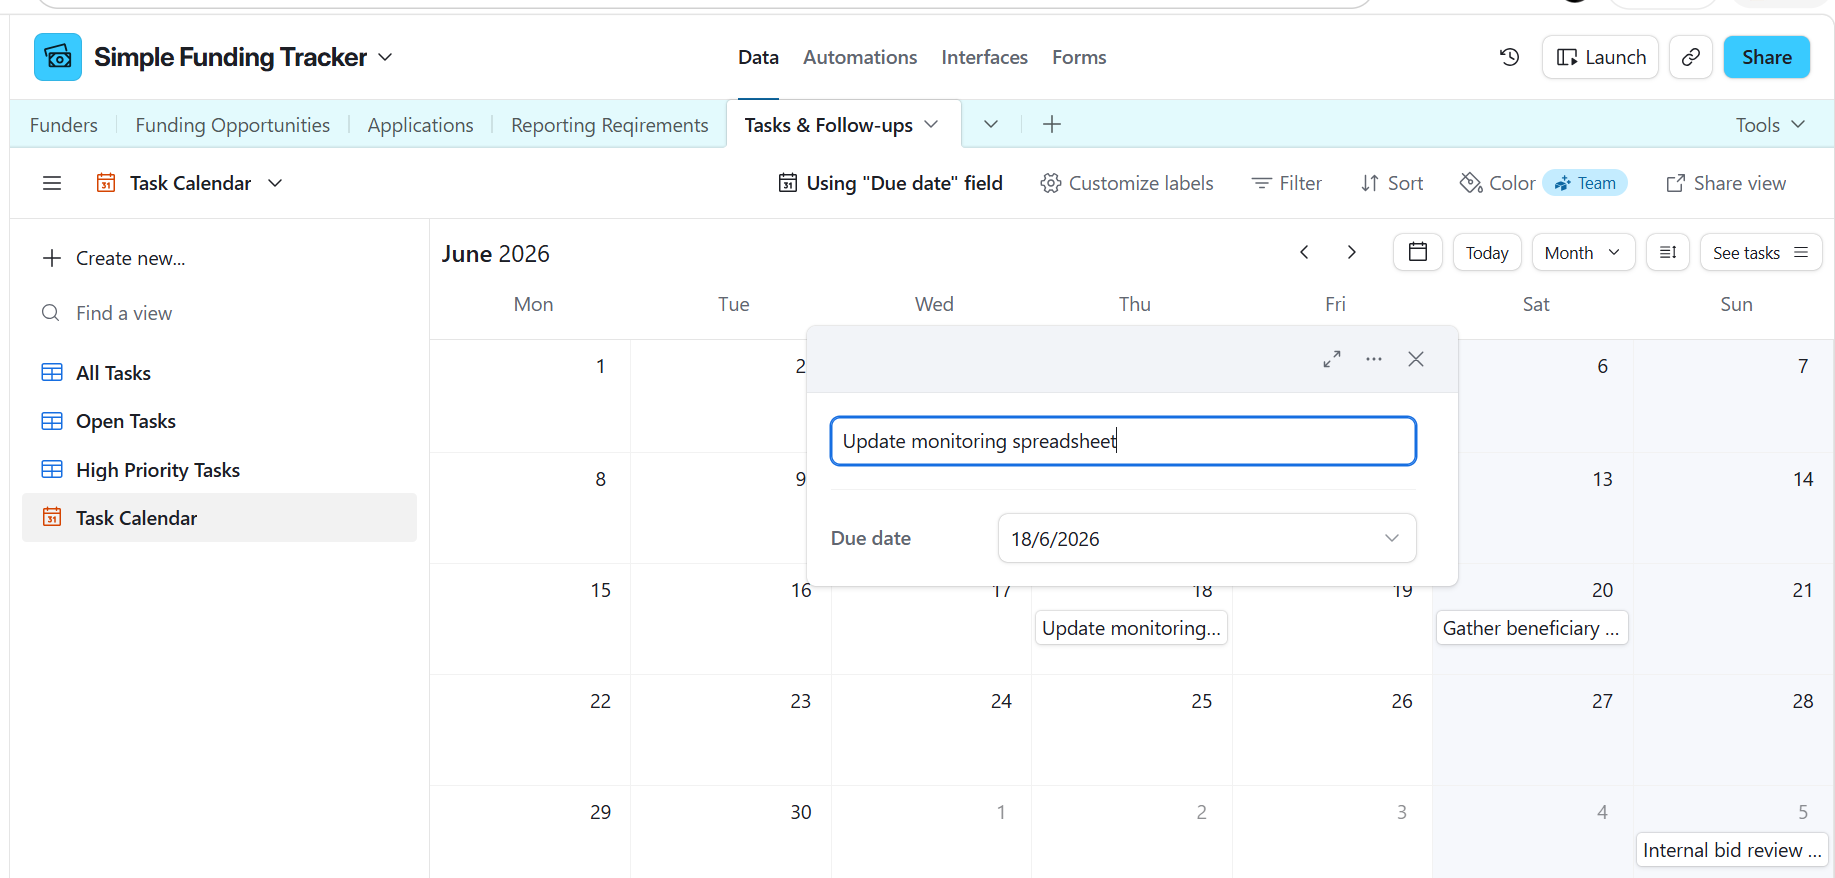This screenshot has width=1835, height=878.
Task: Go to previous month arrow
Action: pyautogui.click(x=1304, y=252)
